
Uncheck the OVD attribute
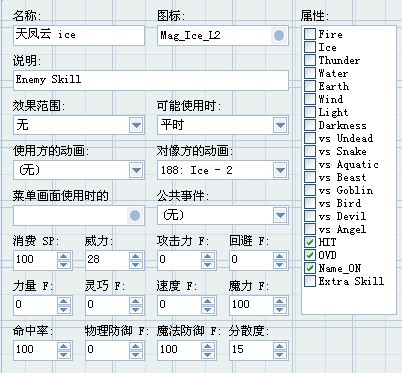point(310,255)
